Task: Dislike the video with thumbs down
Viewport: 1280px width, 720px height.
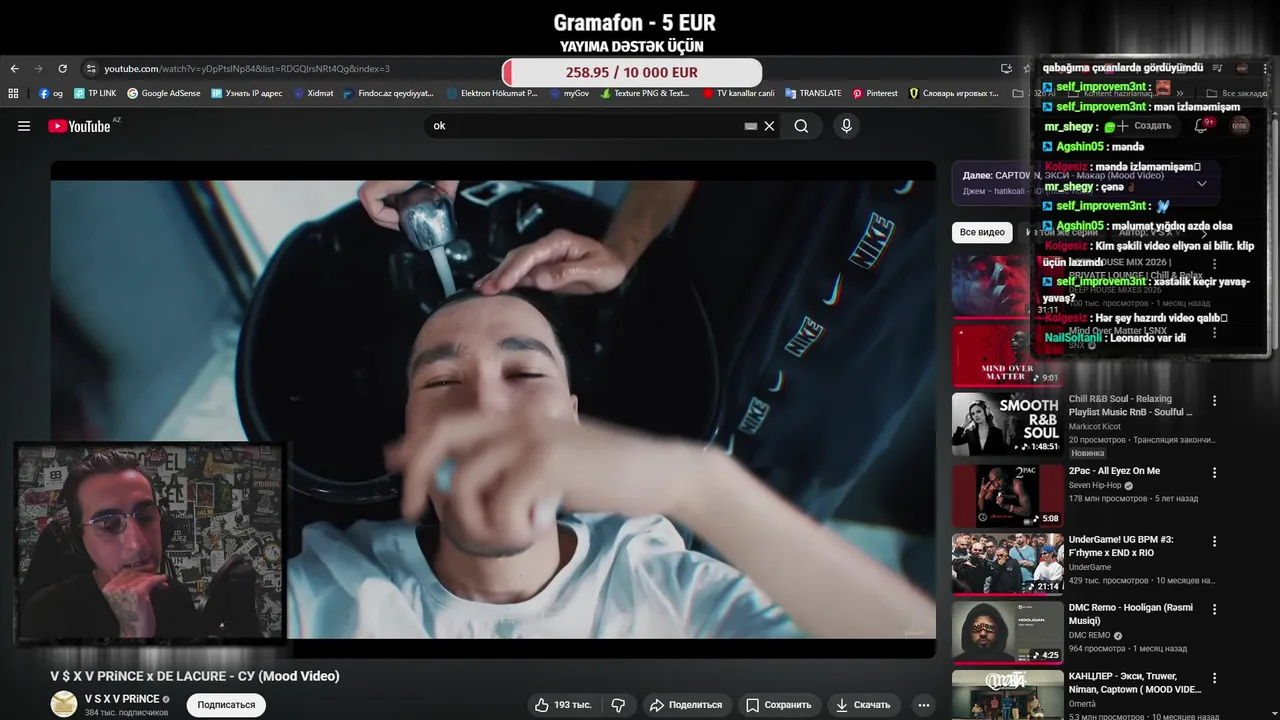Action: (x=618, y=705)
